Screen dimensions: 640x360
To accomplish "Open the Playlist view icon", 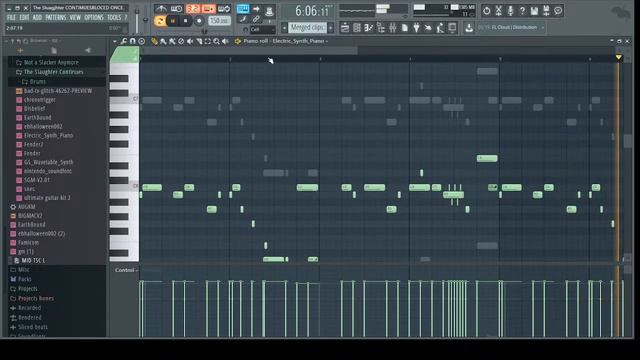I will tap(345, 28).
